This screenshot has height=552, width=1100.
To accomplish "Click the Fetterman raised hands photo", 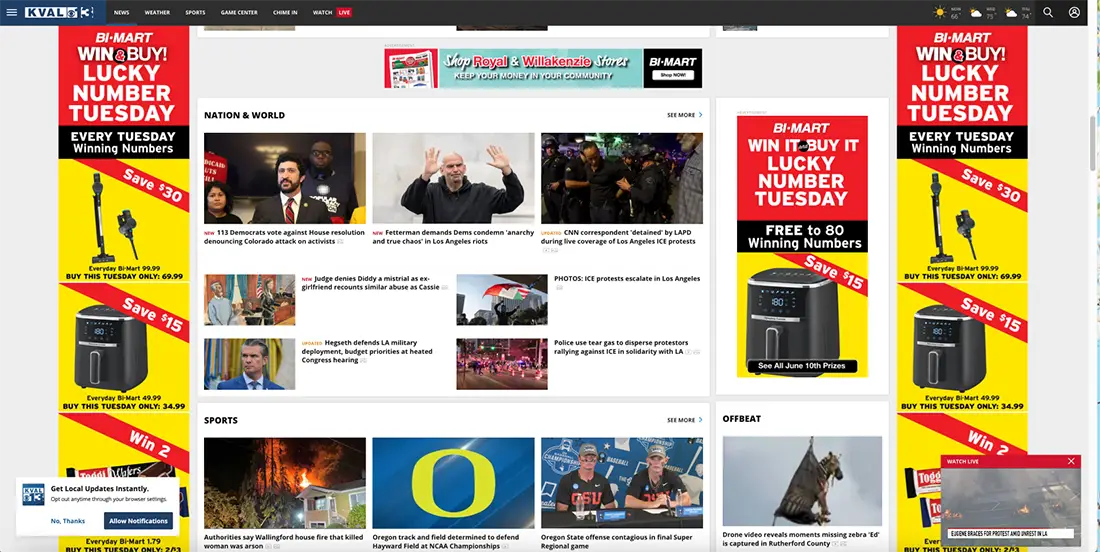I will point(453,178).
